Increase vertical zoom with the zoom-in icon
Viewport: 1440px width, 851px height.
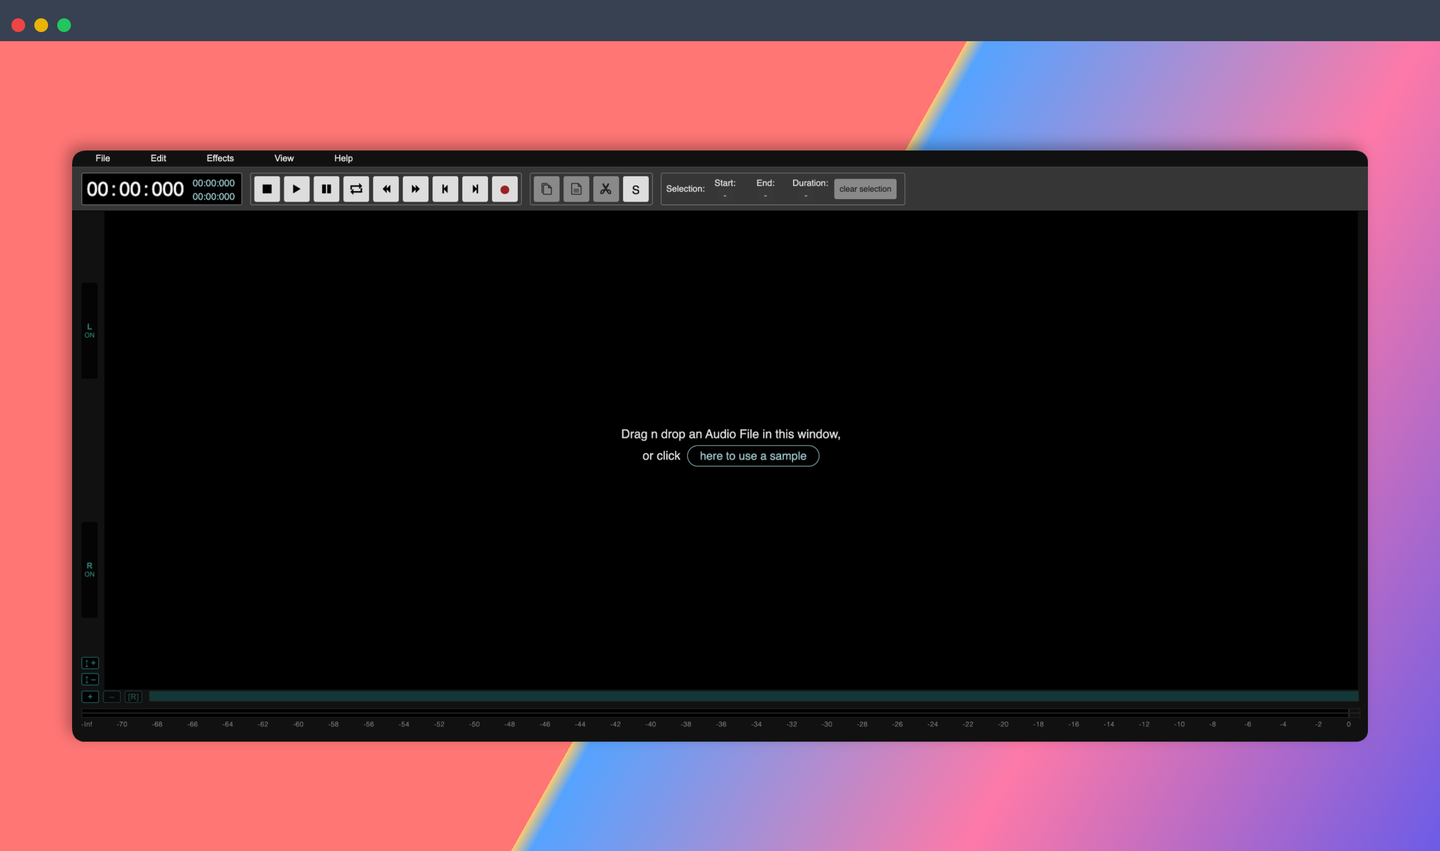tap(89, 662)
